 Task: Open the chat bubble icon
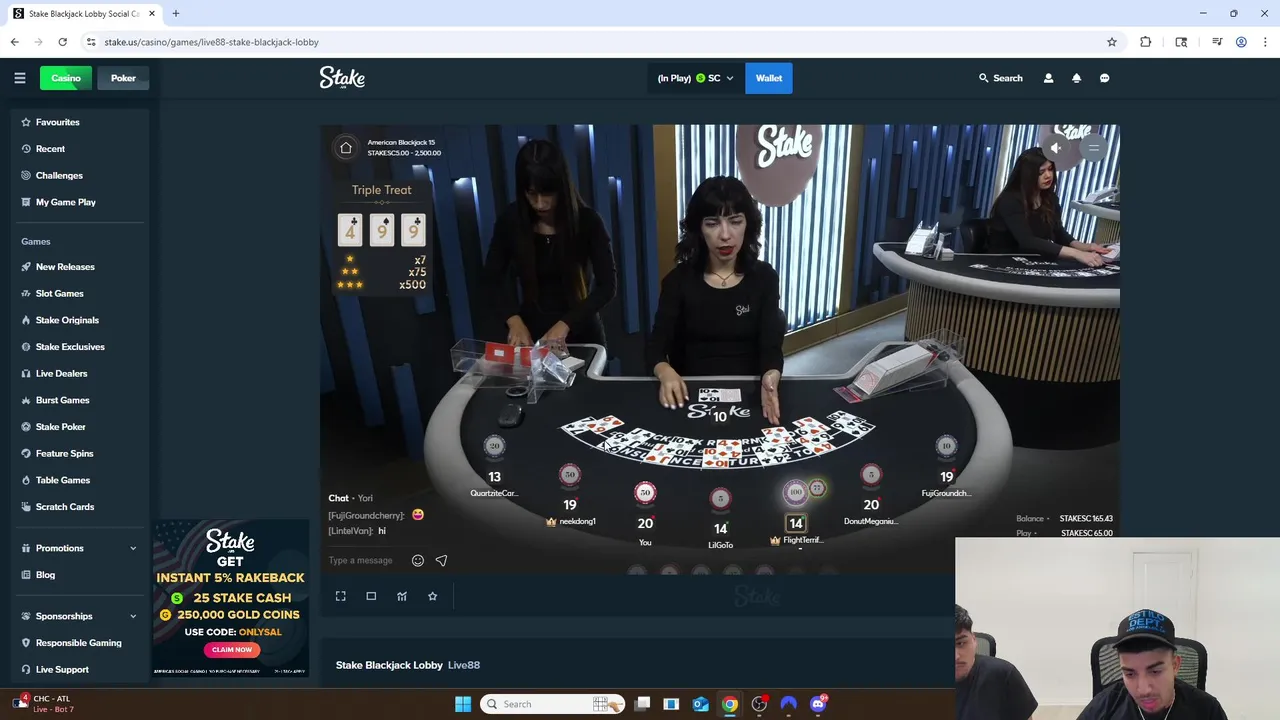1104,78
